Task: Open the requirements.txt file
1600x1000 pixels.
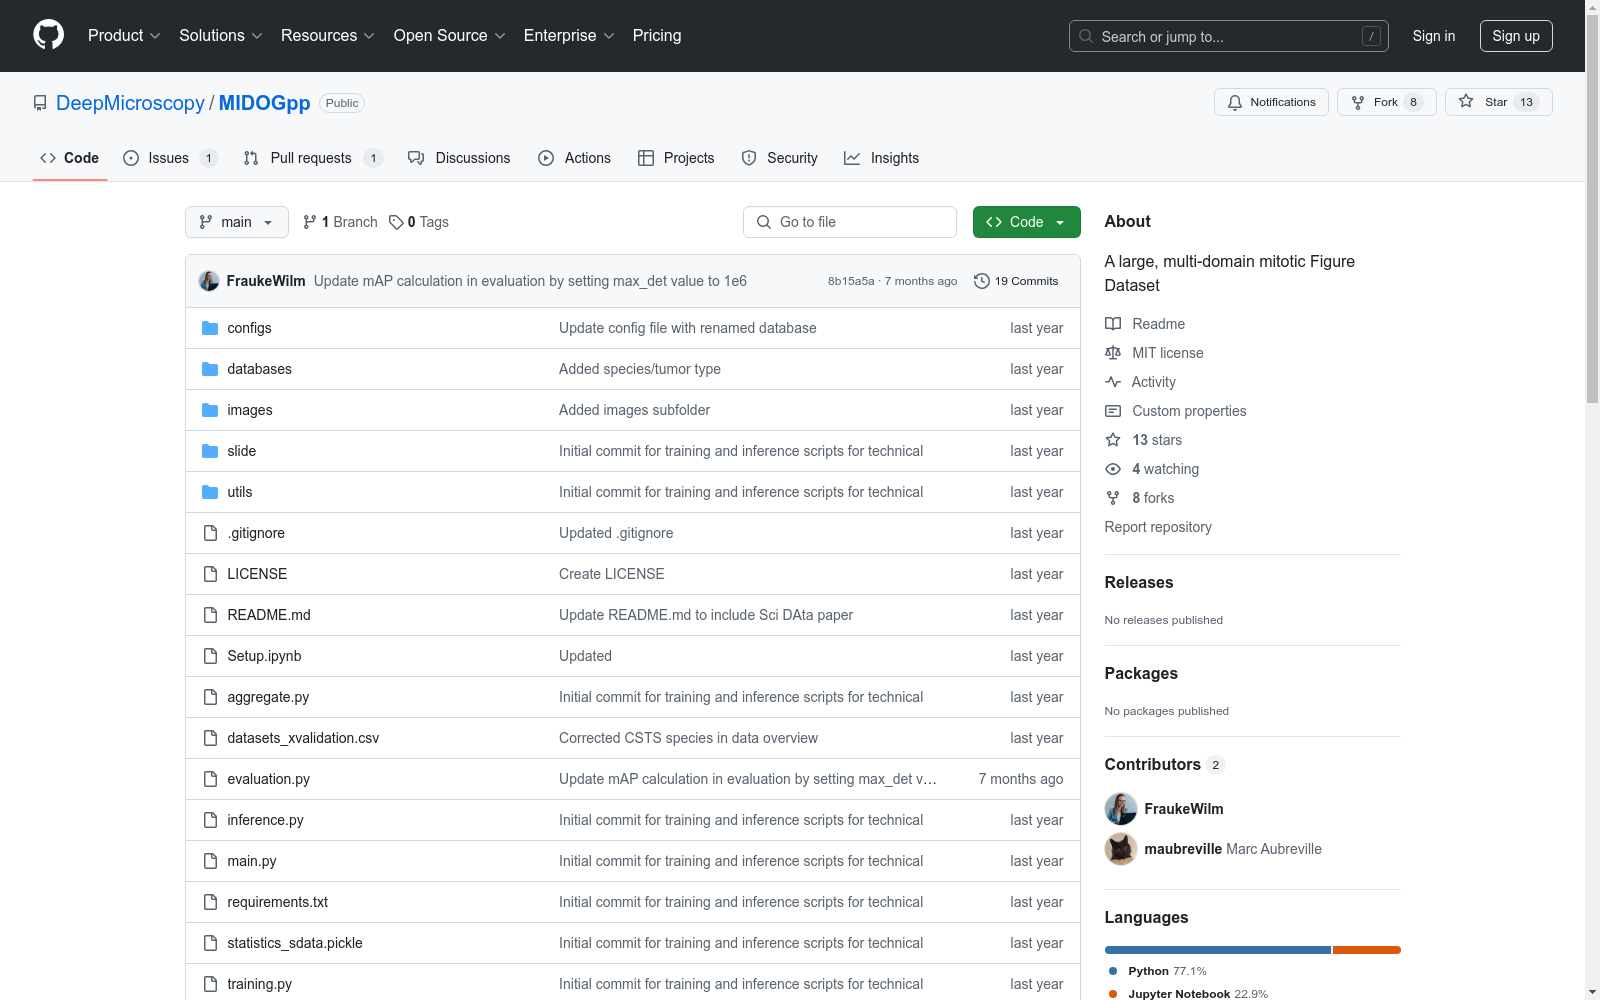Action: point(277,902)
